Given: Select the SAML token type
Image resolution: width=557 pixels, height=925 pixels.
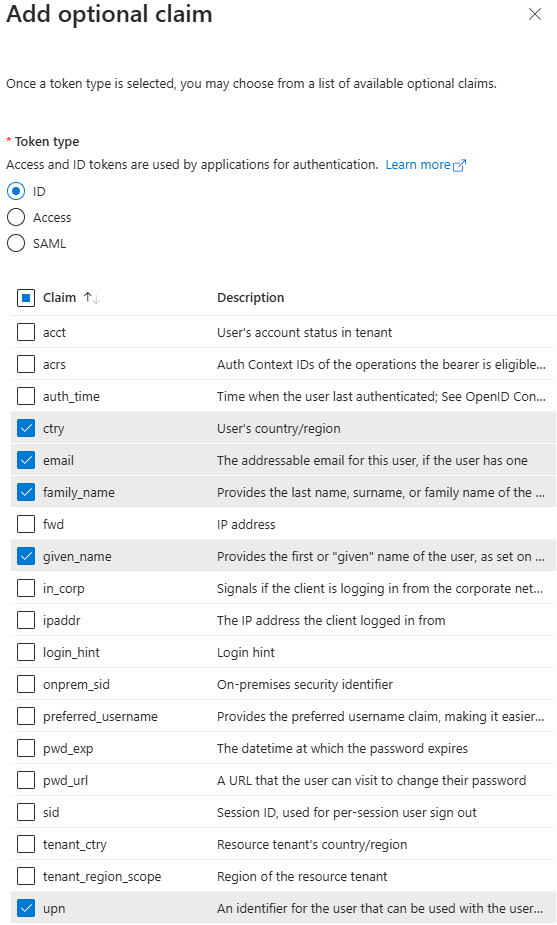Looking at the screenshot, I should tap(16, 243).
